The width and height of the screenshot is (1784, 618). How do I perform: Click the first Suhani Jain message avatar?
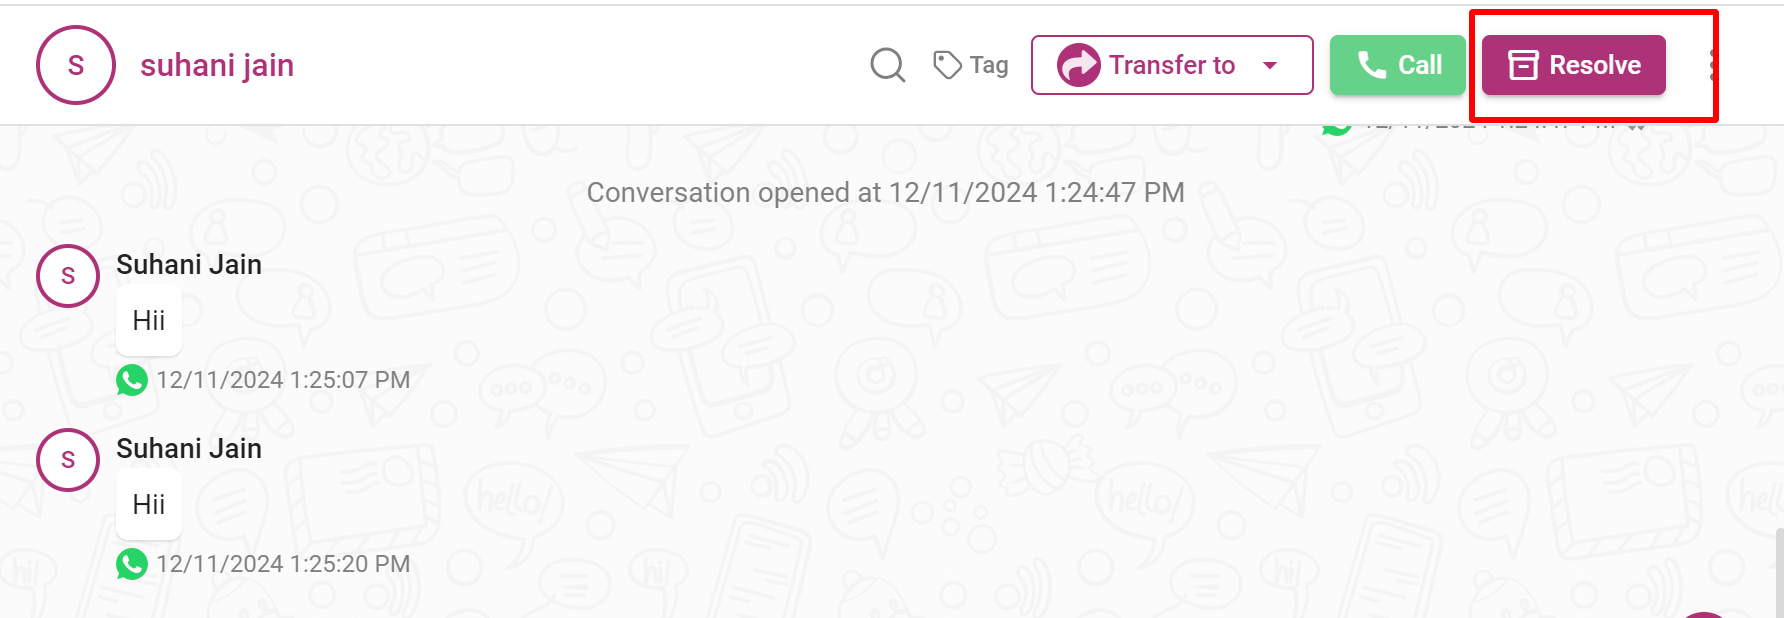click(x=68, y=276)
